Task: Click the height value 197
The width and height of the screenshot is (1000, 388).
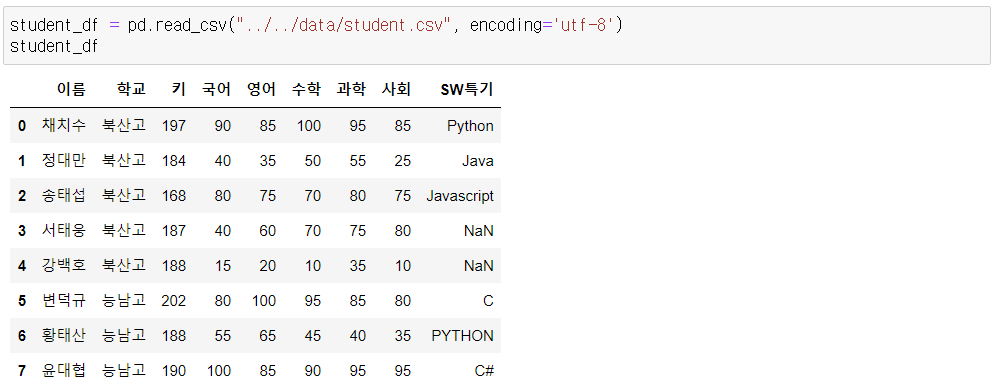Action: (174, 126)
